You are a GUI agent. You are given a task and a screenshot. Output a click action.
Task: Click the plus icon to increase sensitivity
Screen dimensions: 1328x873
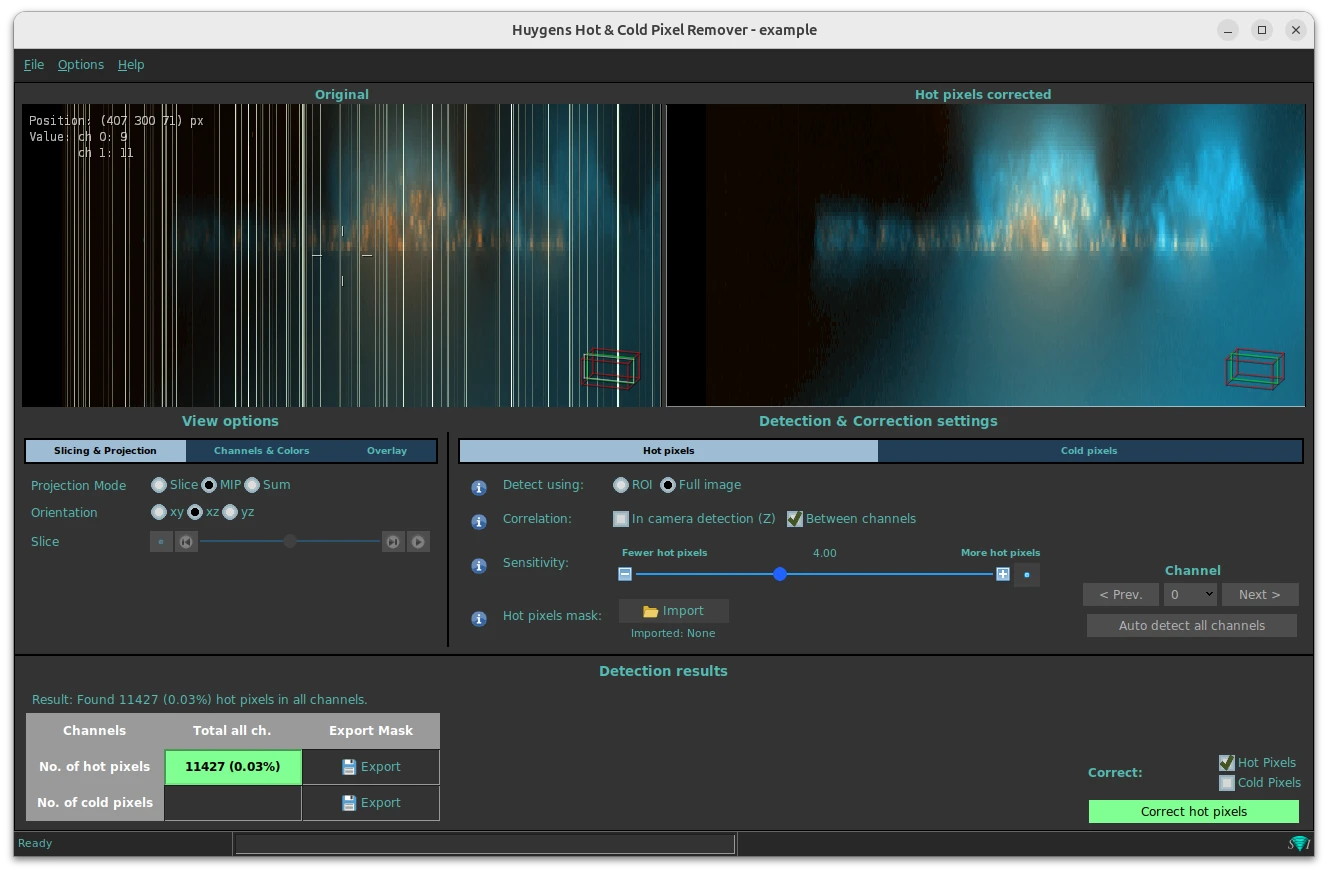click(x=1002, y=574)
